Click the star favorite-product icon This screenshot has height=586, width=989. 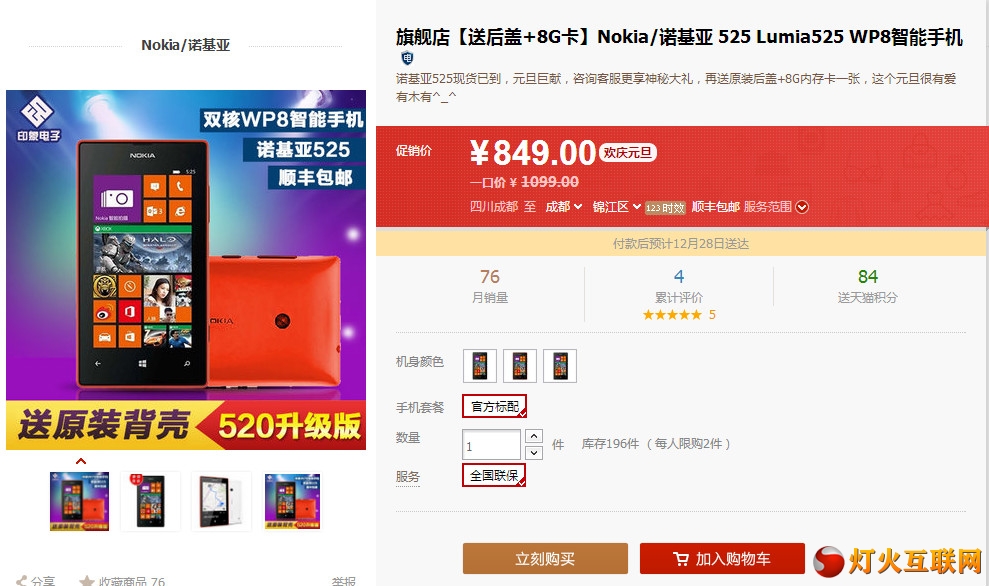click(x=86, y=581)
